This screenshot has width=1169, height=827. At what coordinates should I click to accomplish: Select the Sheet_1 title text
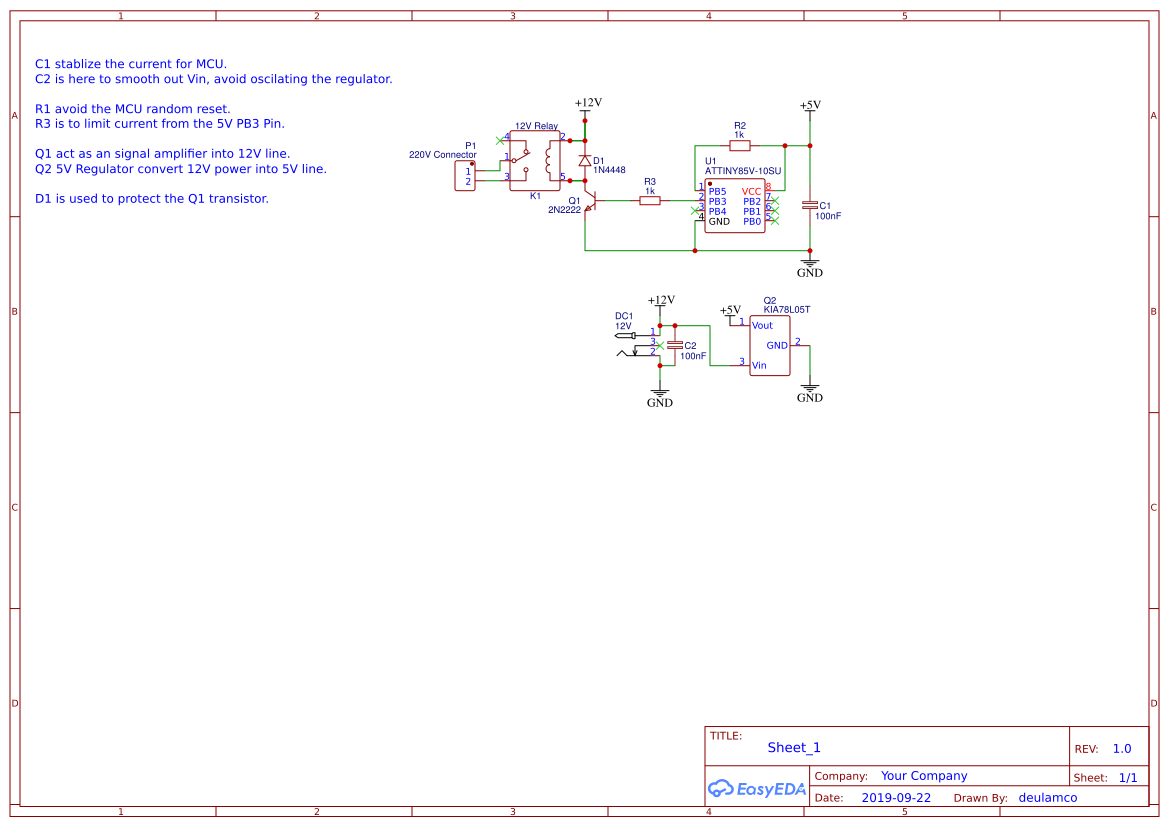[794, 748]
